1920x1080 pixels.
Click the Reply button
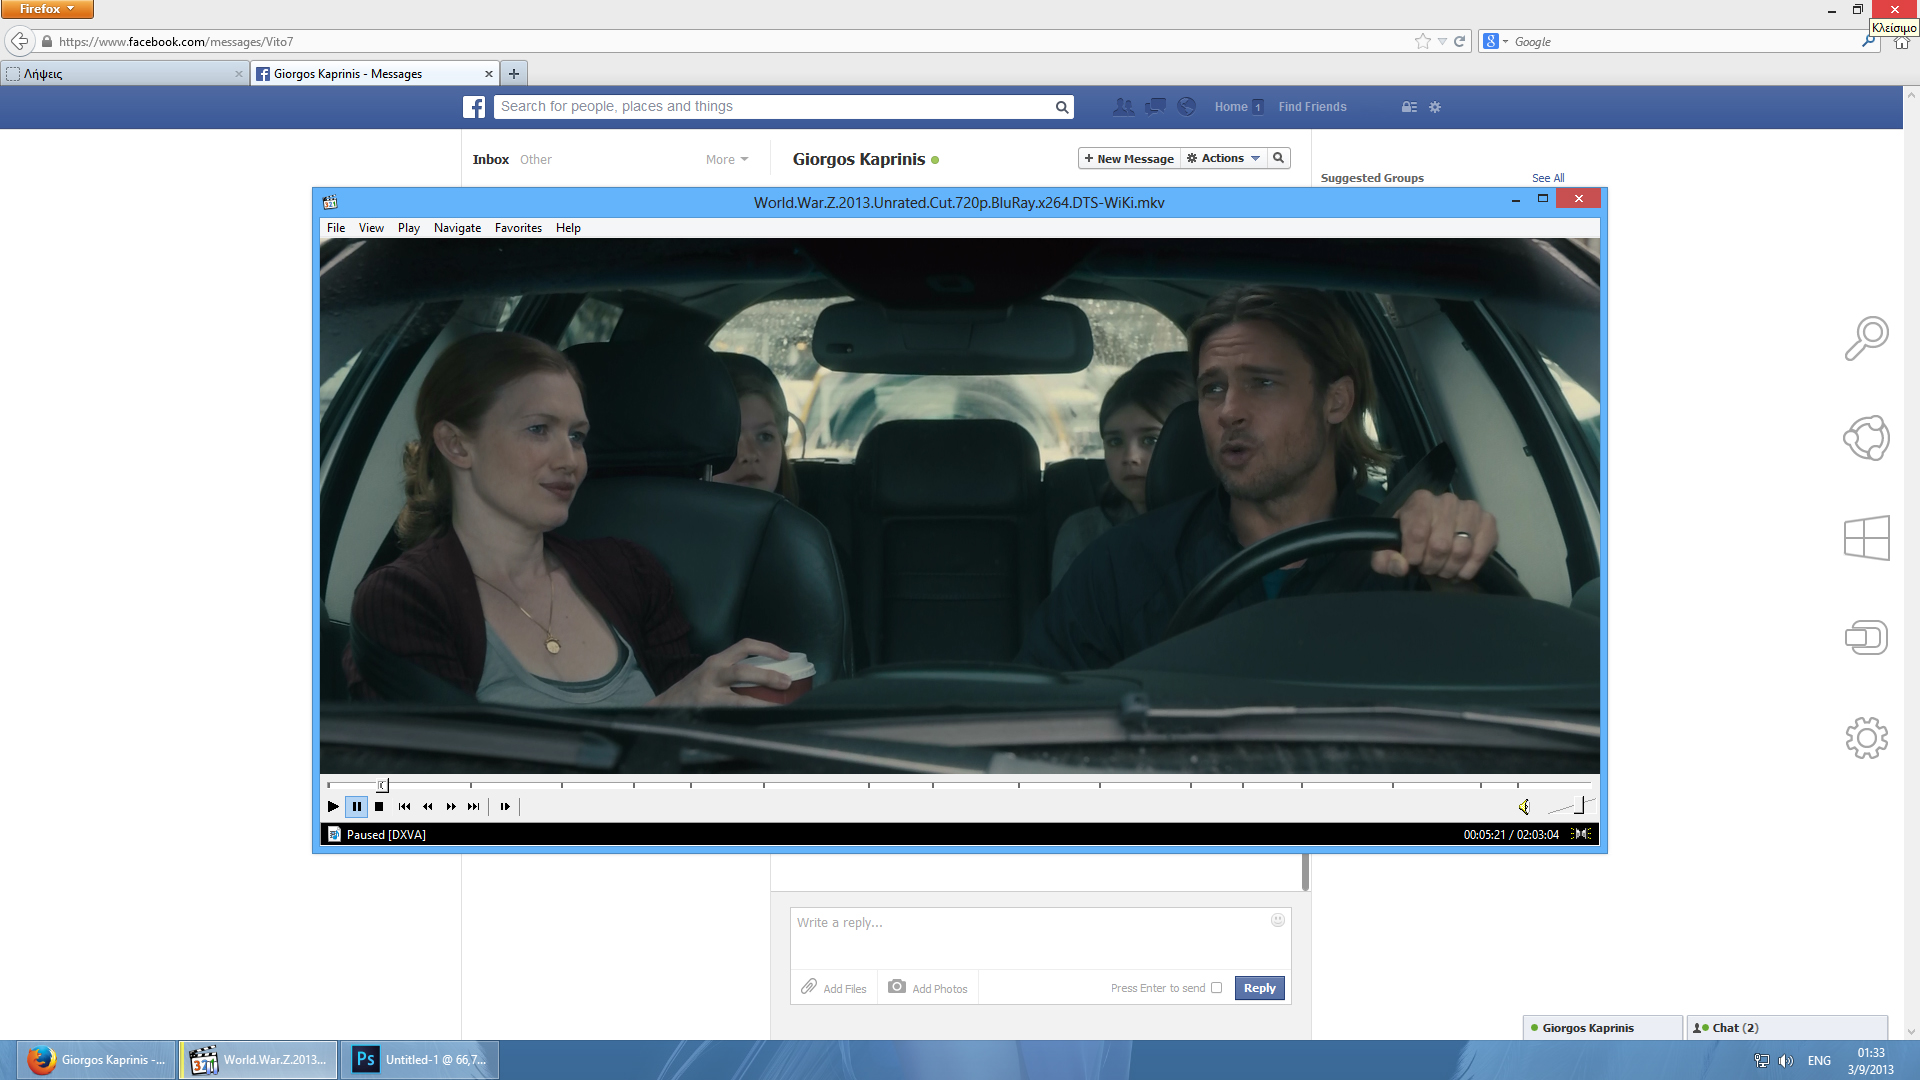pos(1259,988)
